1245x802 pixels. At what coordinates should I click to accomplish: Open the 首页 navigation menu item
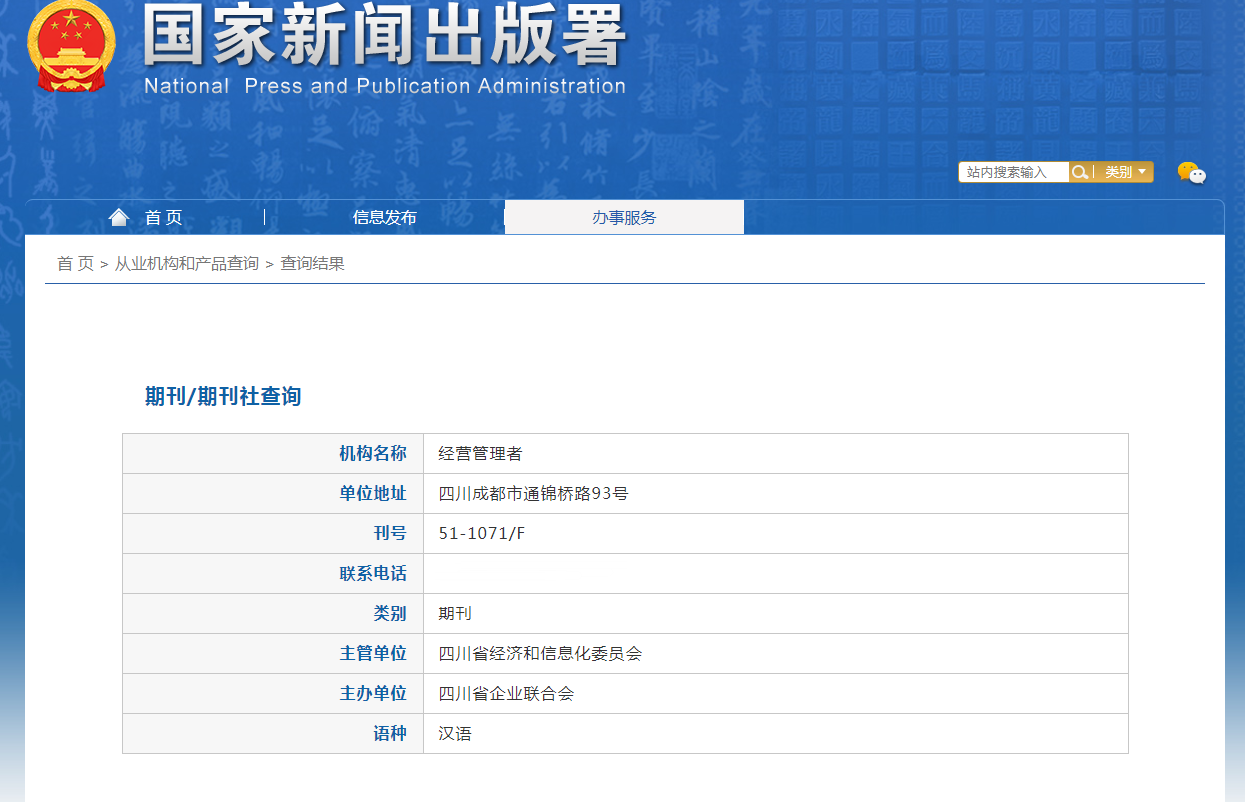tap(163, 218)
